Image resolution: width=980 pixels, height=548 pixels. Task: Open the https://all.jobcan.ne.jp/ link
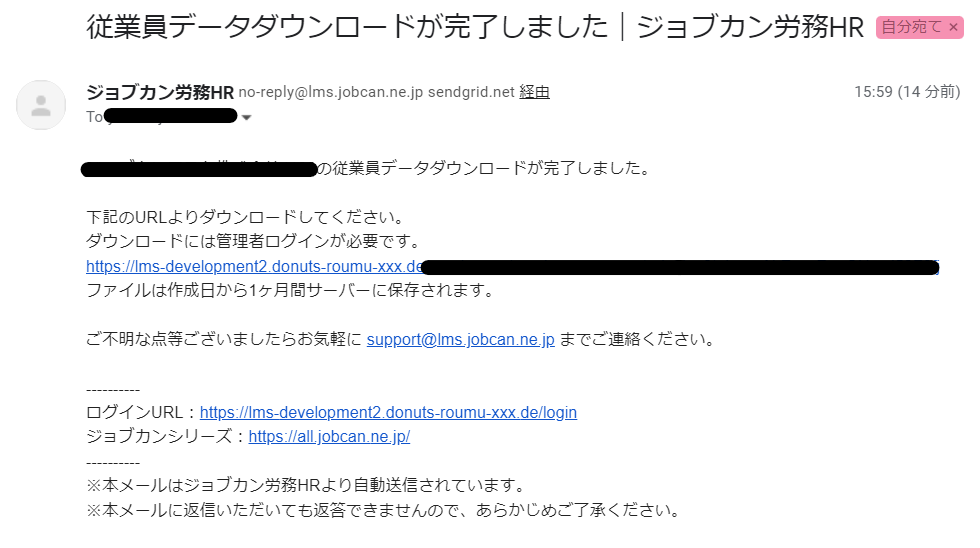[329, 436]
